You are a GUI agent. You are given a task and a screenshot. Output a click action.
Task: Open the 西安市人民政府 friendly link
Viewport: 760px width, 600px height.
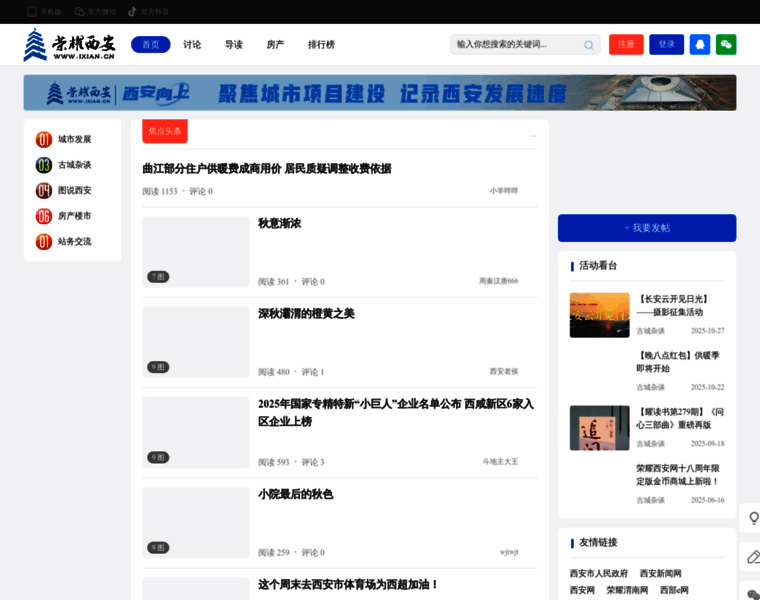(598, 574)
